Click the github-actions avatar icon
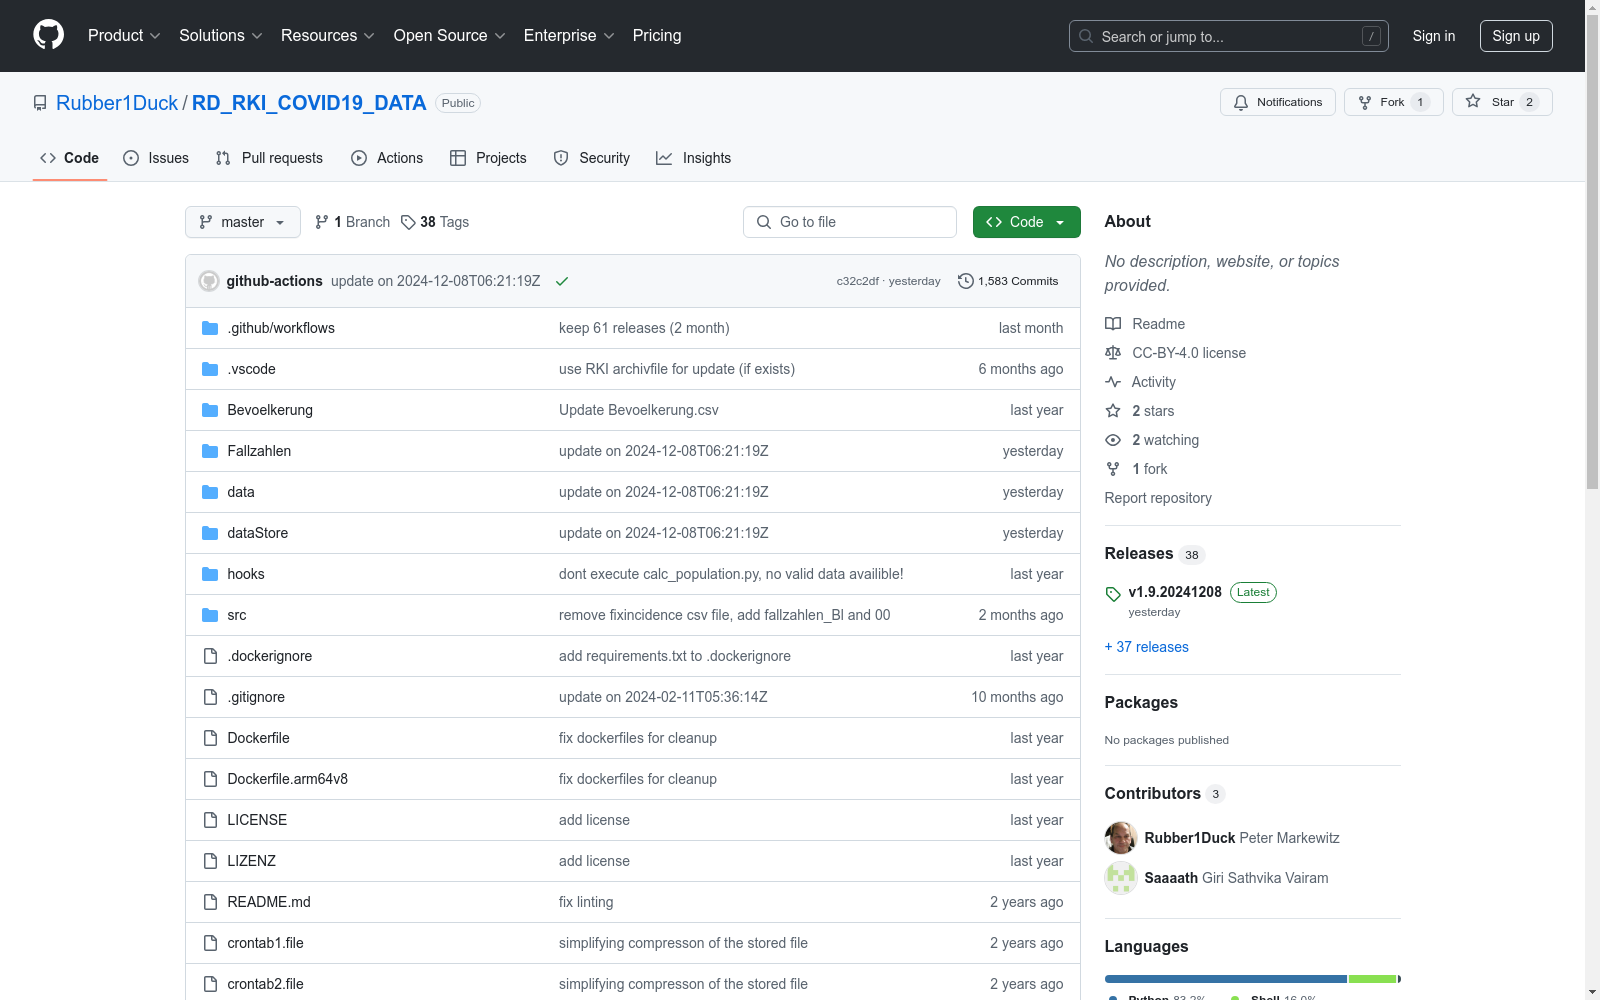 [209, 281]
